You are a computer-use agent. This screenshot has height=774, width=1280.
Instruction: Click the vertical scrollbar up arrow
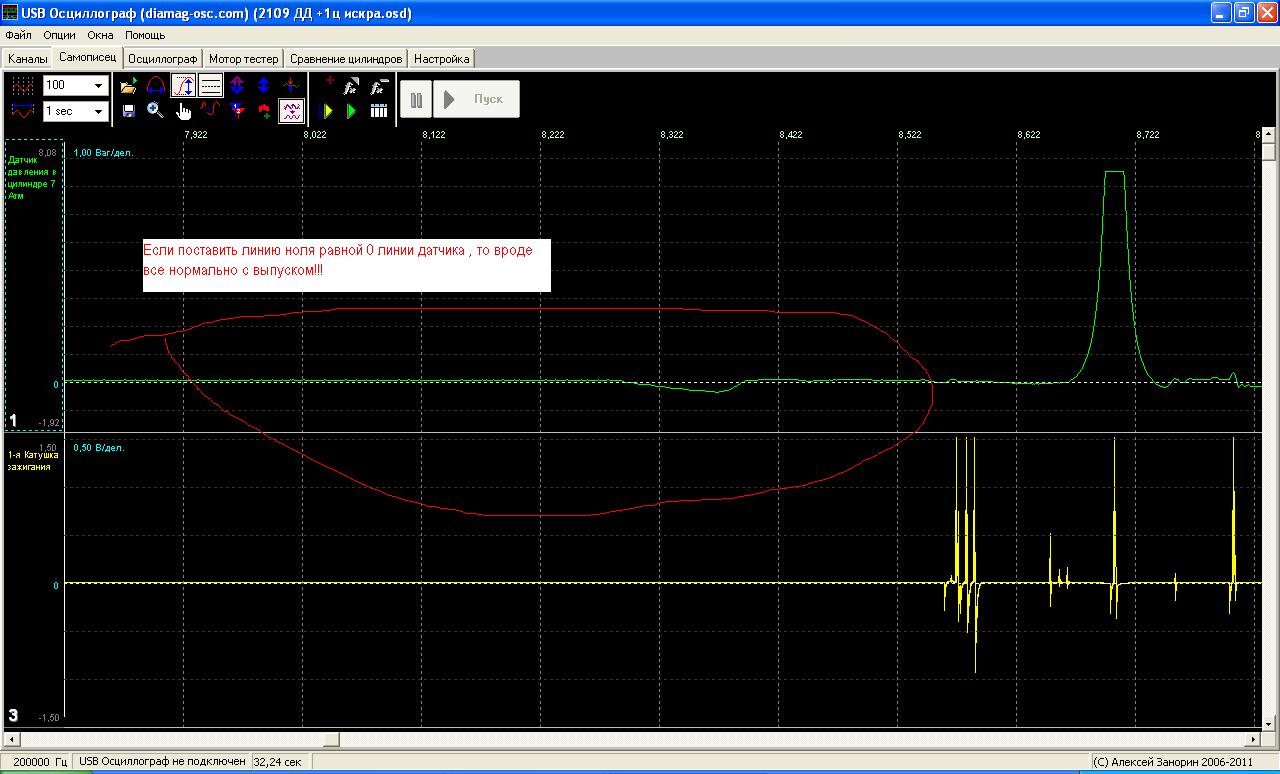pyautogui.click(x=1270, y=136)
